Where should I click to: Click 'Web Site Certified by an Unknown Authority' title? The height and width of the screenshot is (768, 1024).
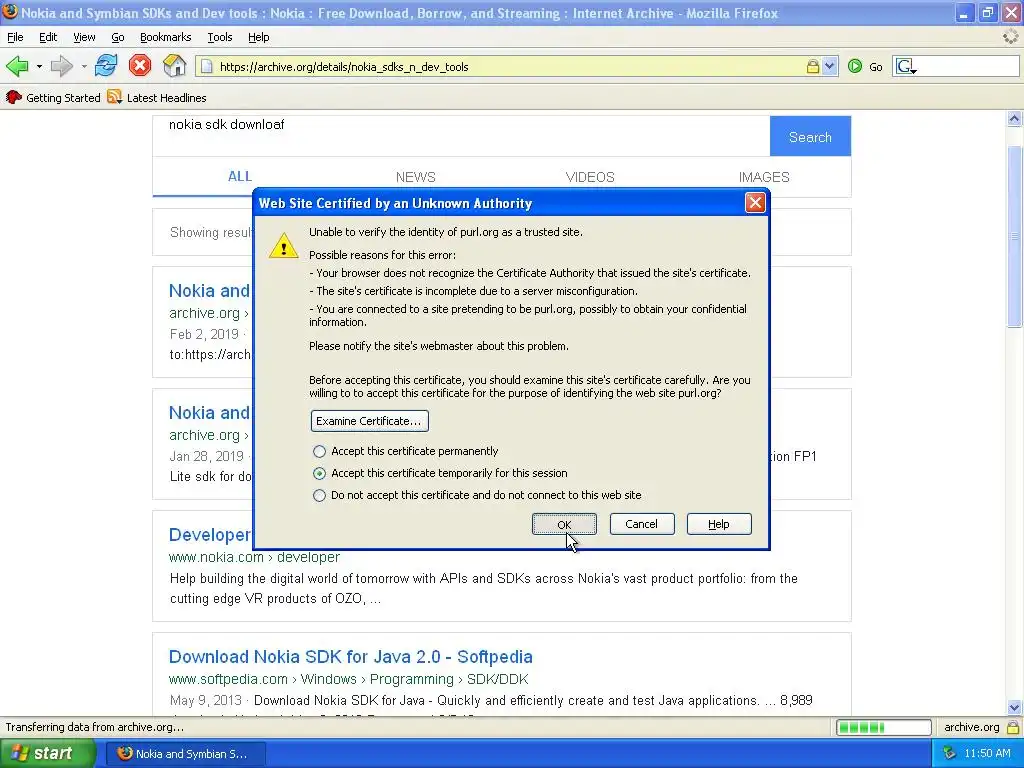[x=395, y=203]
